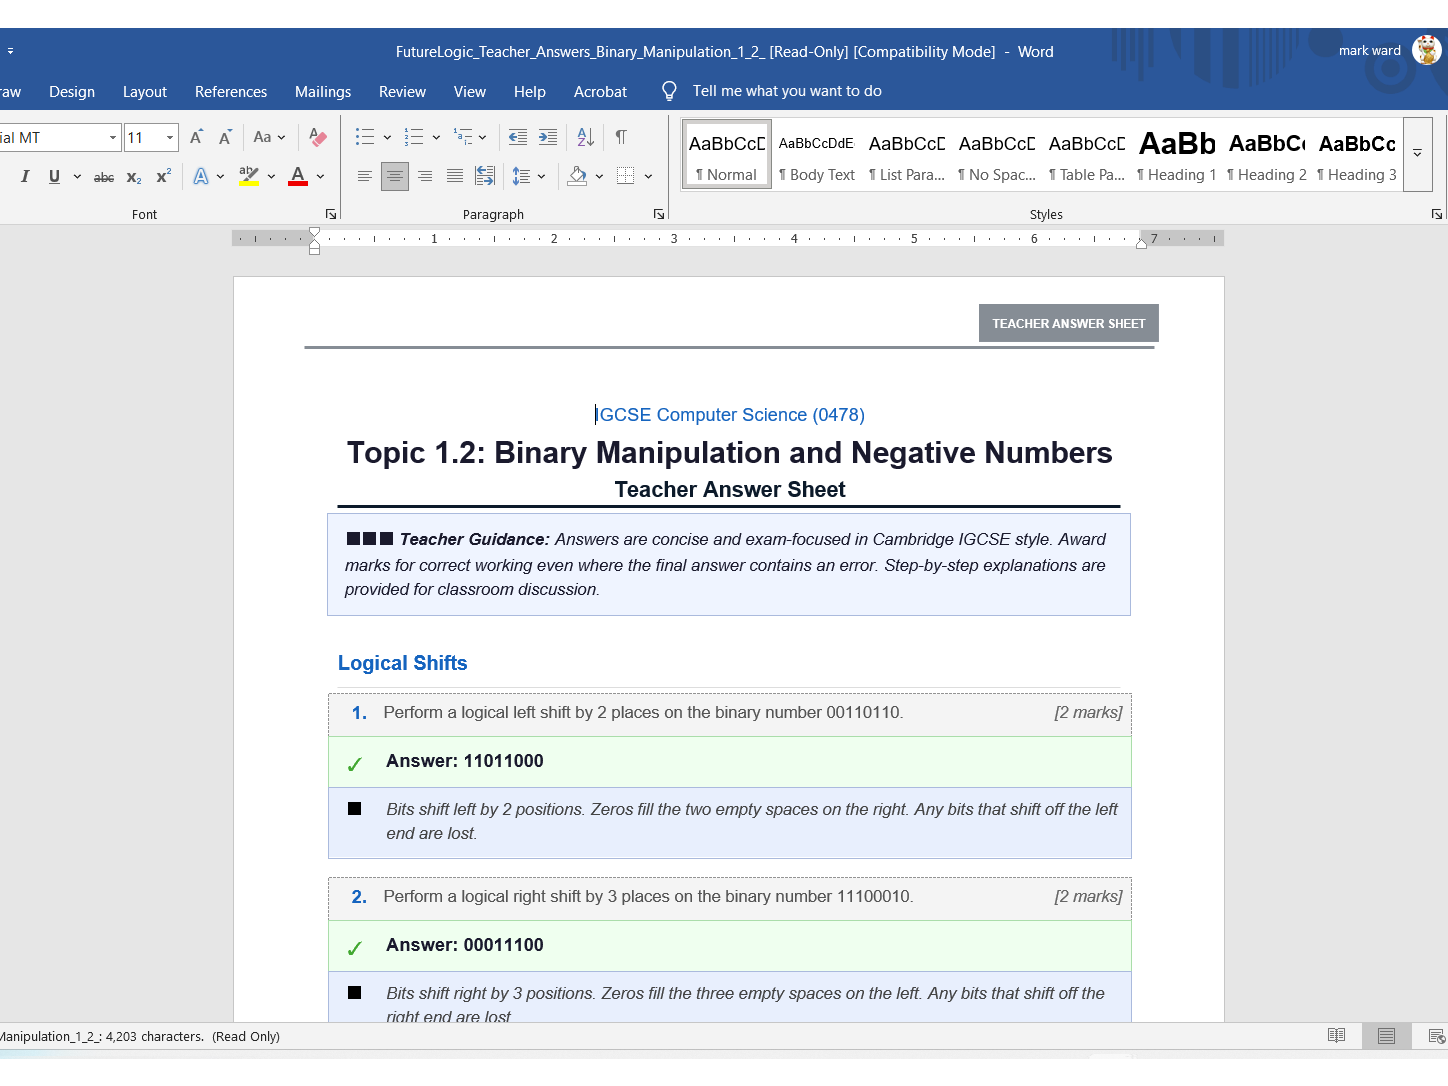Open the Review ribbon tab

(402, 91)
